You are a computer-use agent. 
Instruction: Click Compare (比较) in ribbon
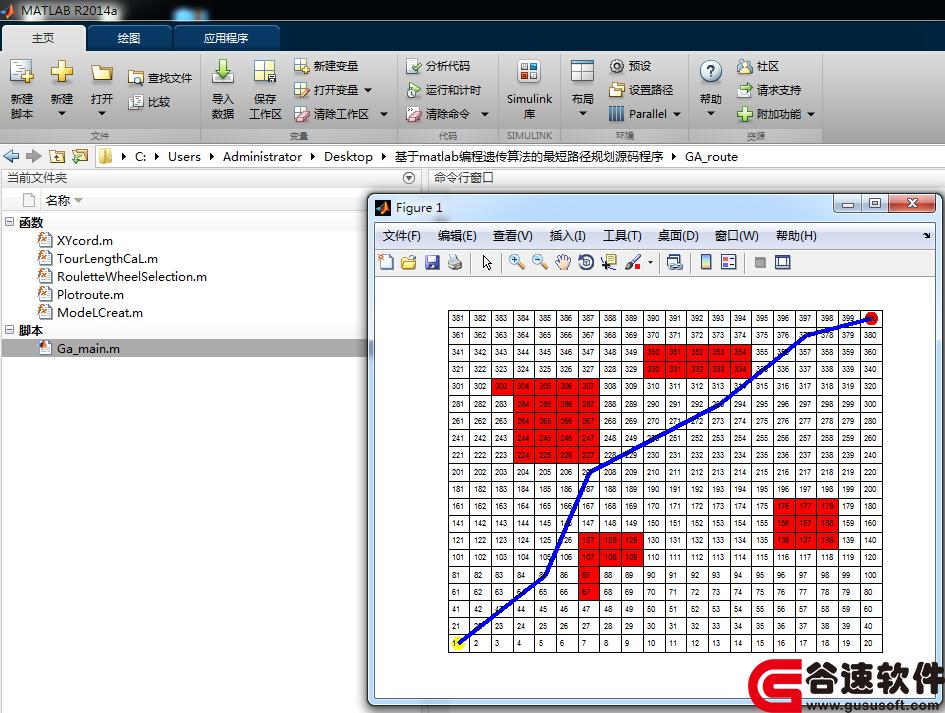coord(149,102)
